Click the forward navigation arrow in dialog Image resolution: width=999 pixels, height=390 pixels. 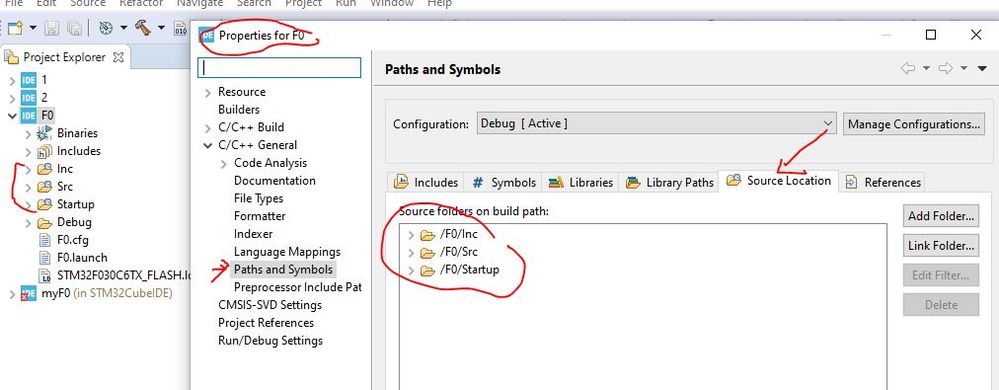pyautogui.click(x=946, y=68)
